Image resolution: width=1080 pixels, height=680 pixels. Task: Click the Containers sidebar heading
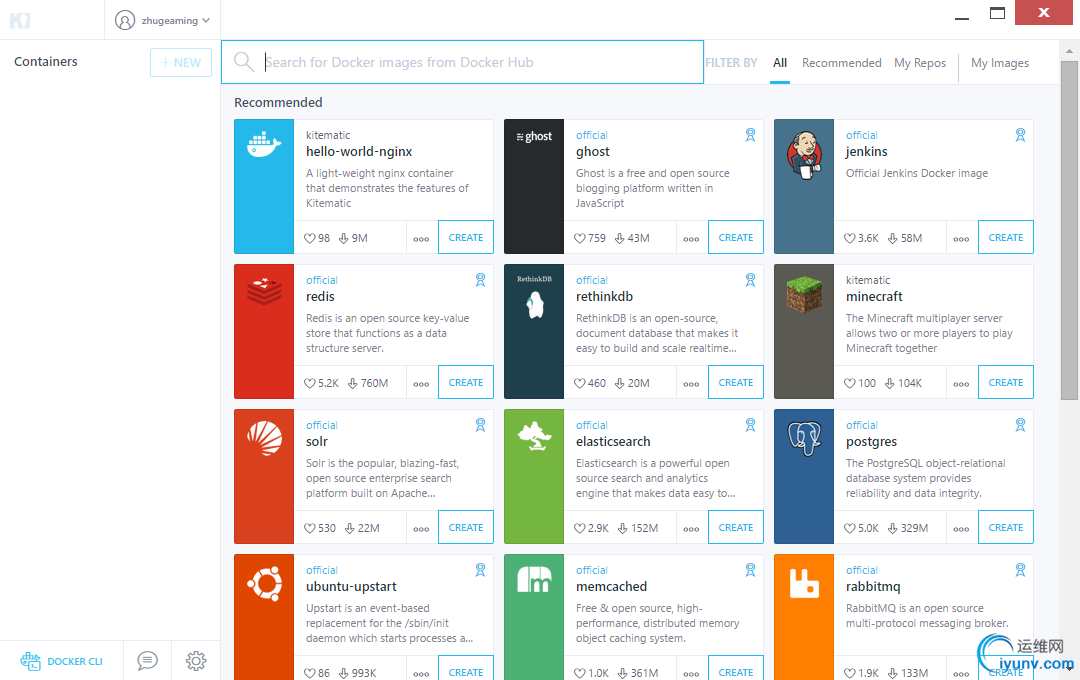tap(45, 61)
